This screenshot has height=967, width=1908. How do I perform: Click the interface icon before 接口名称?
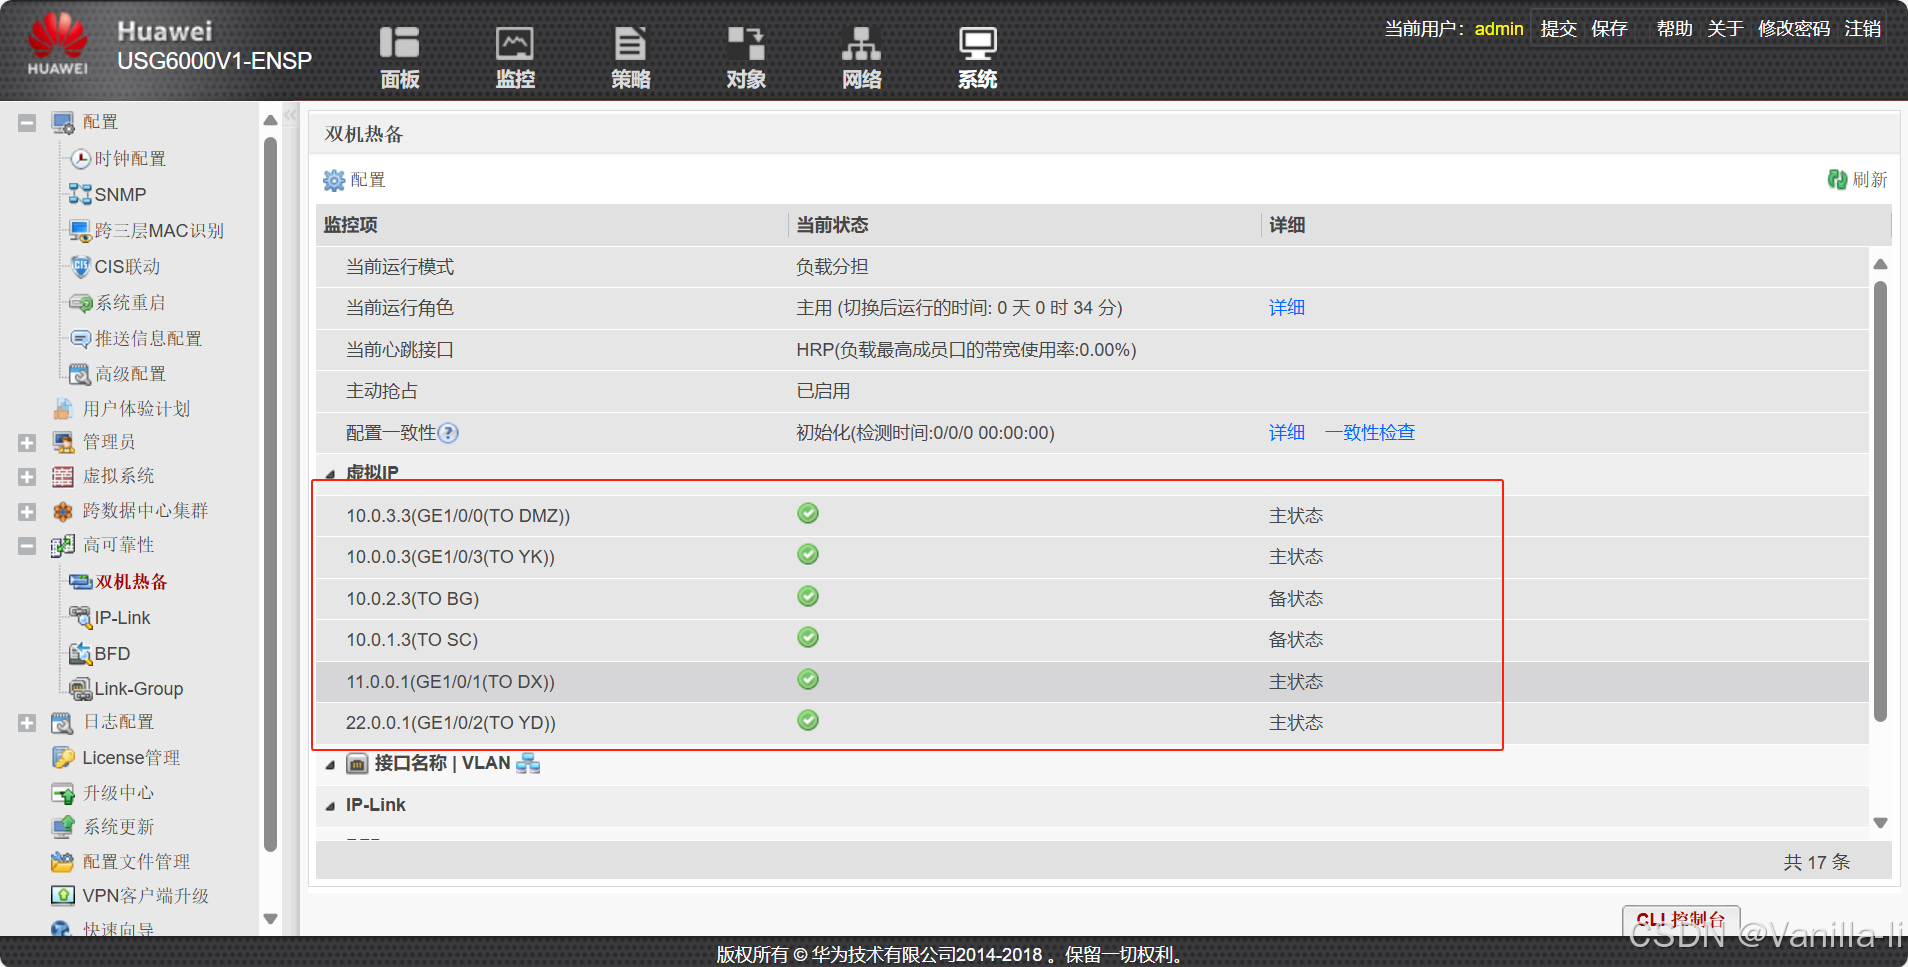(357, 764)
